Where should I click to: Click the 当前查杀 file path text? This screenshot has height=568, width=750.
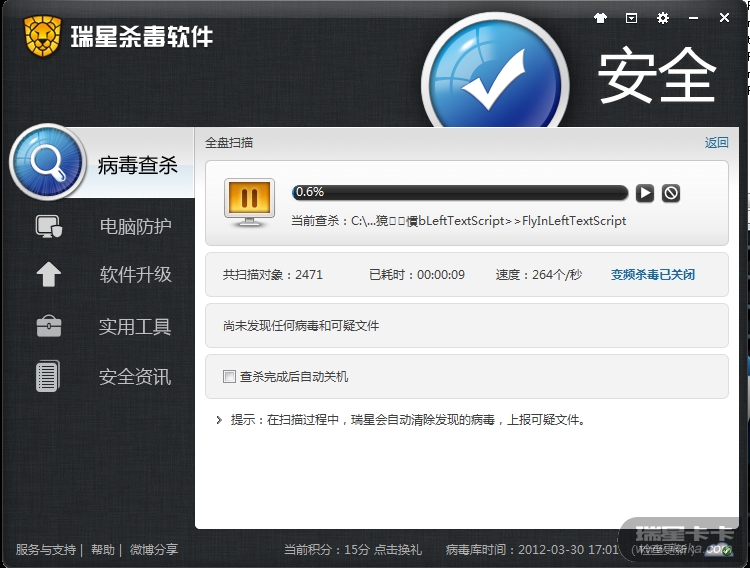pyautogui.click(x=458, y=221)
